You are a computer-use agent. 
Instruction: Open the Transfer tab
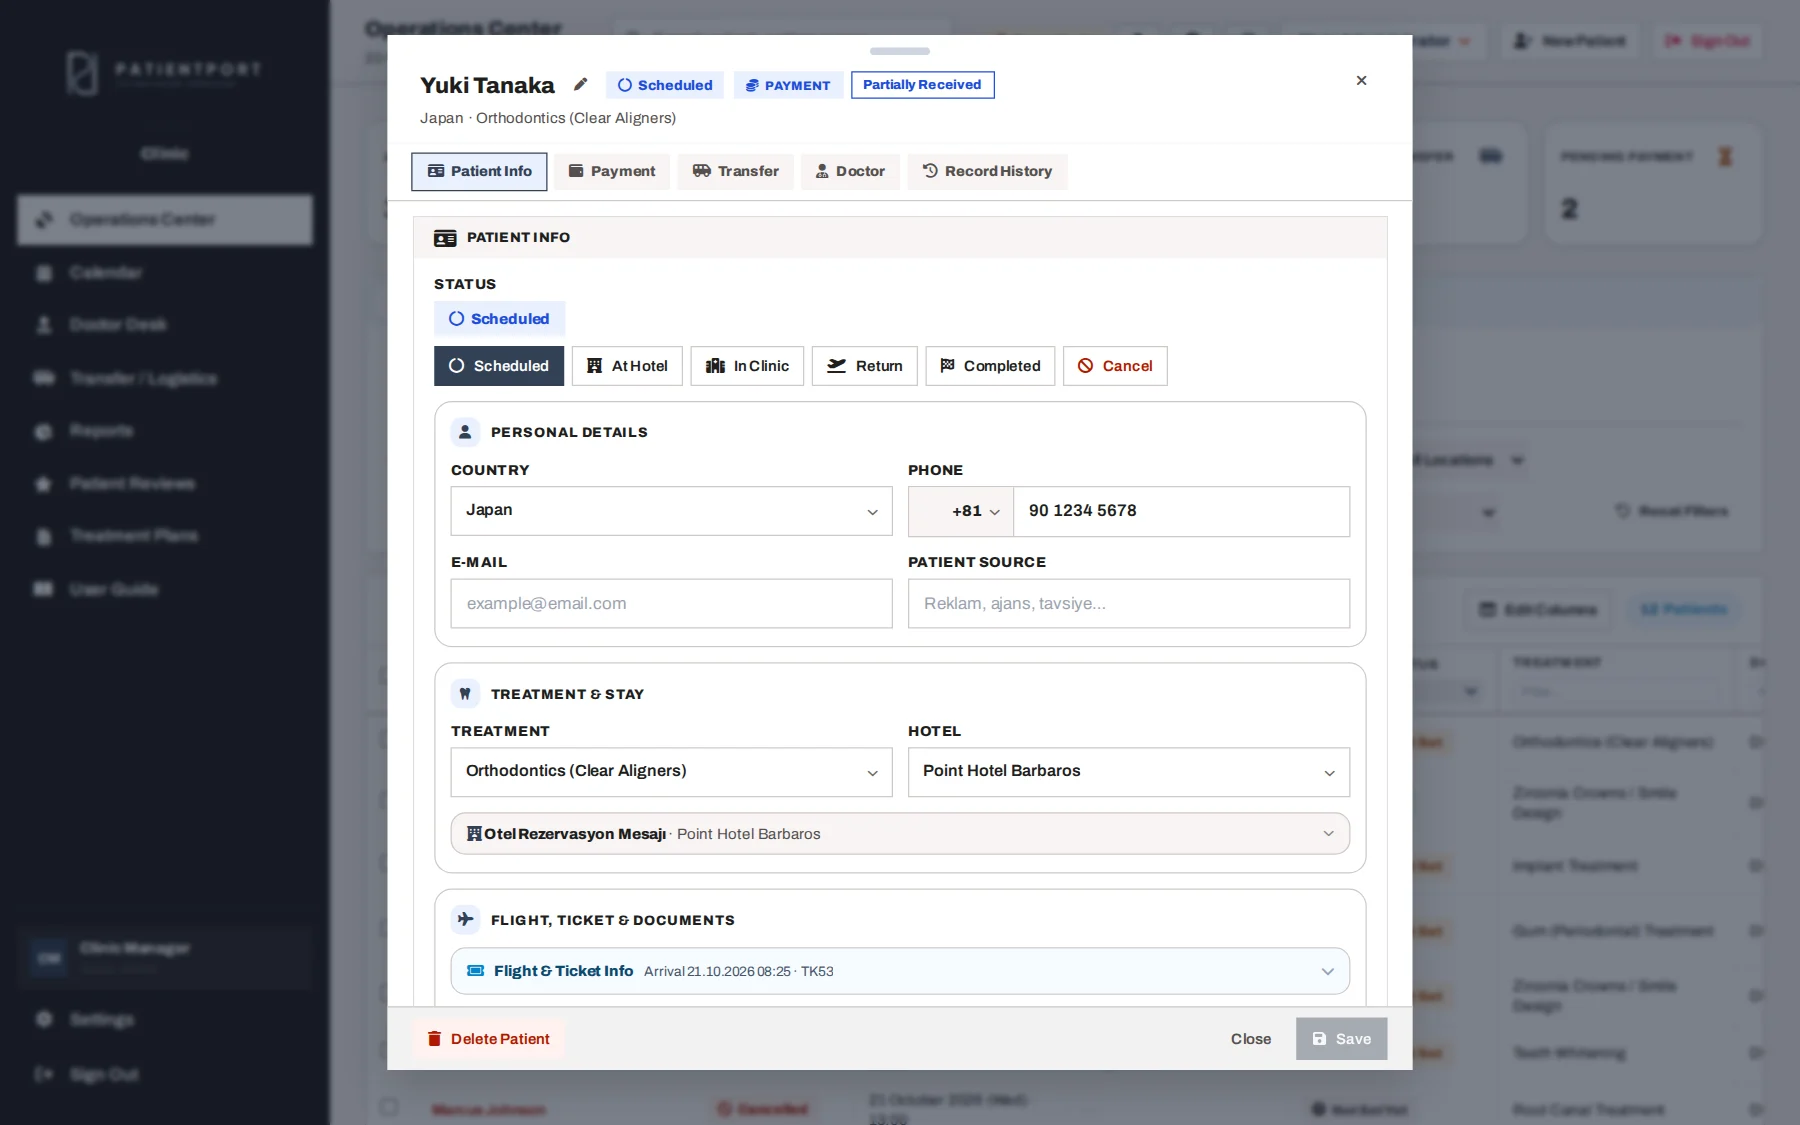tap(735, 171)
